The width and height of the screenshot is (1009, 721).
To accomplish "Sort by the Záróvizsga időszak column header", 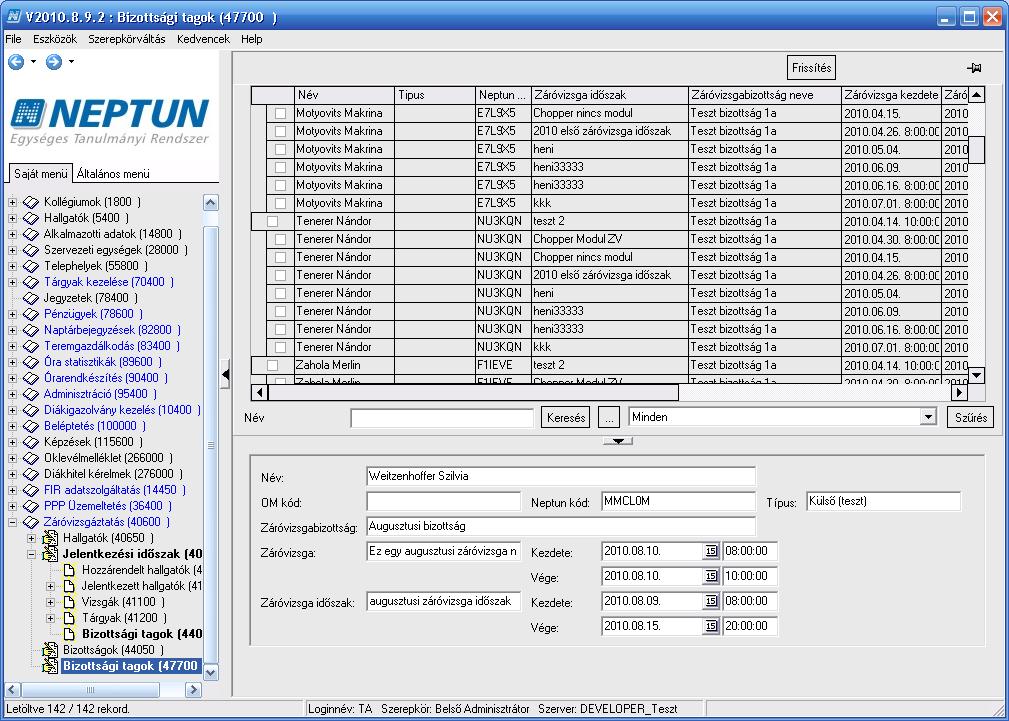I will coord(609,95).
